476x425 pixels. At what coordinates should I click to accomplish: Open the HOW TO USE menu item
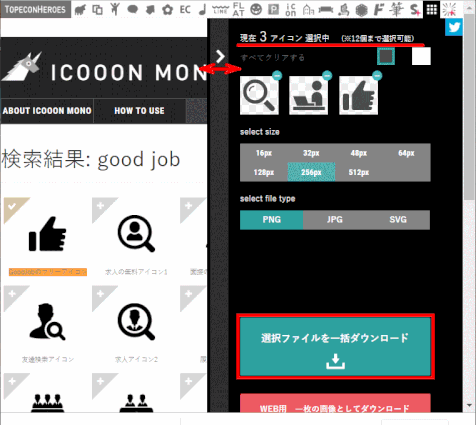click(139, 111)
